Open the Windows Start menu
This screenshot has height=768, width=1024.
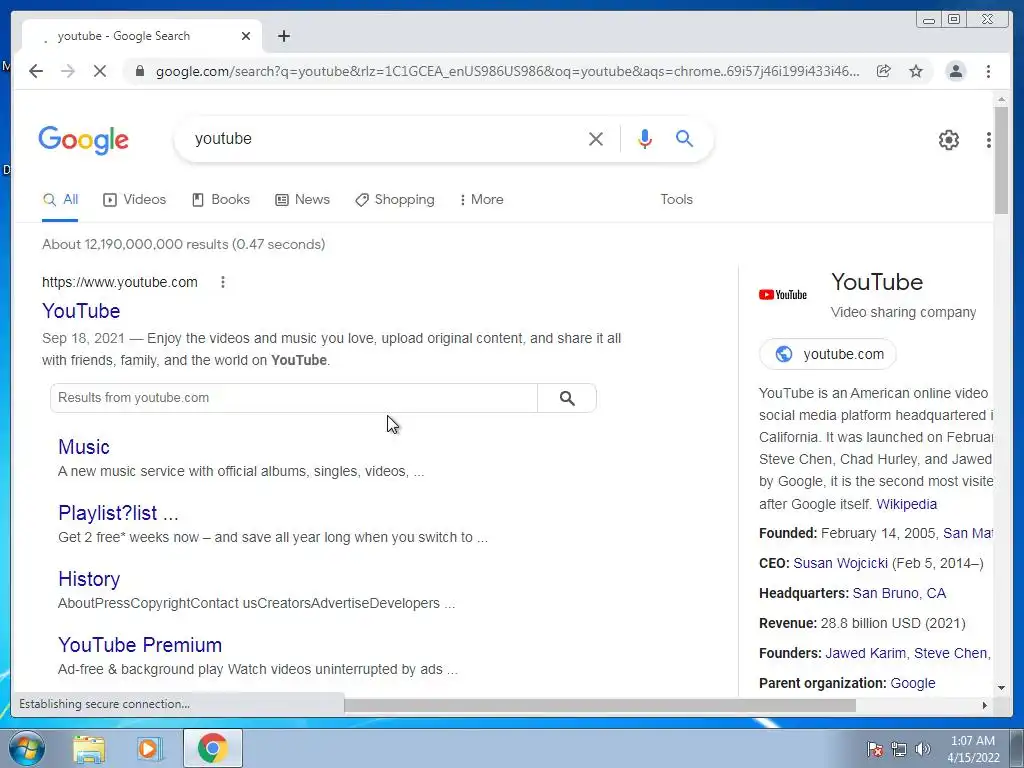(27, 748)
